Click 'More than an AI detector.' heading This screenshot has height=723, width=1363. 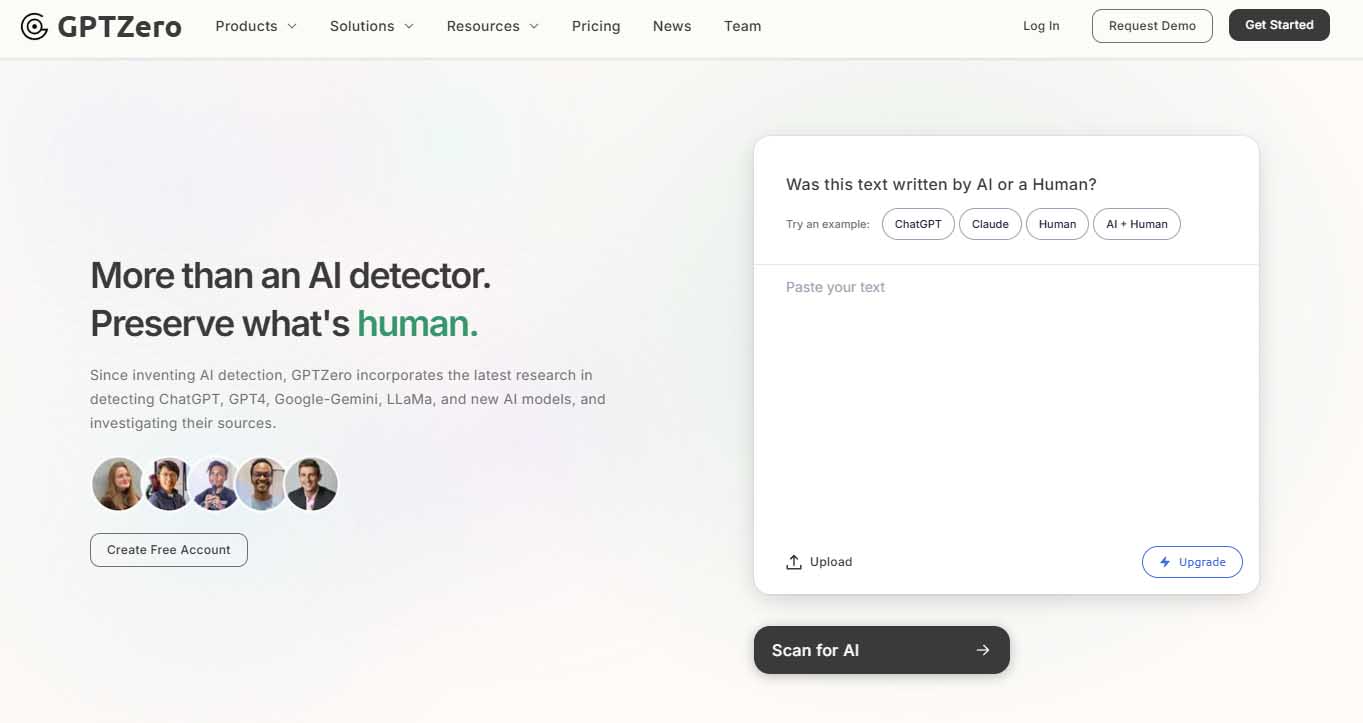pyautogui.click(x=291, y=275)
